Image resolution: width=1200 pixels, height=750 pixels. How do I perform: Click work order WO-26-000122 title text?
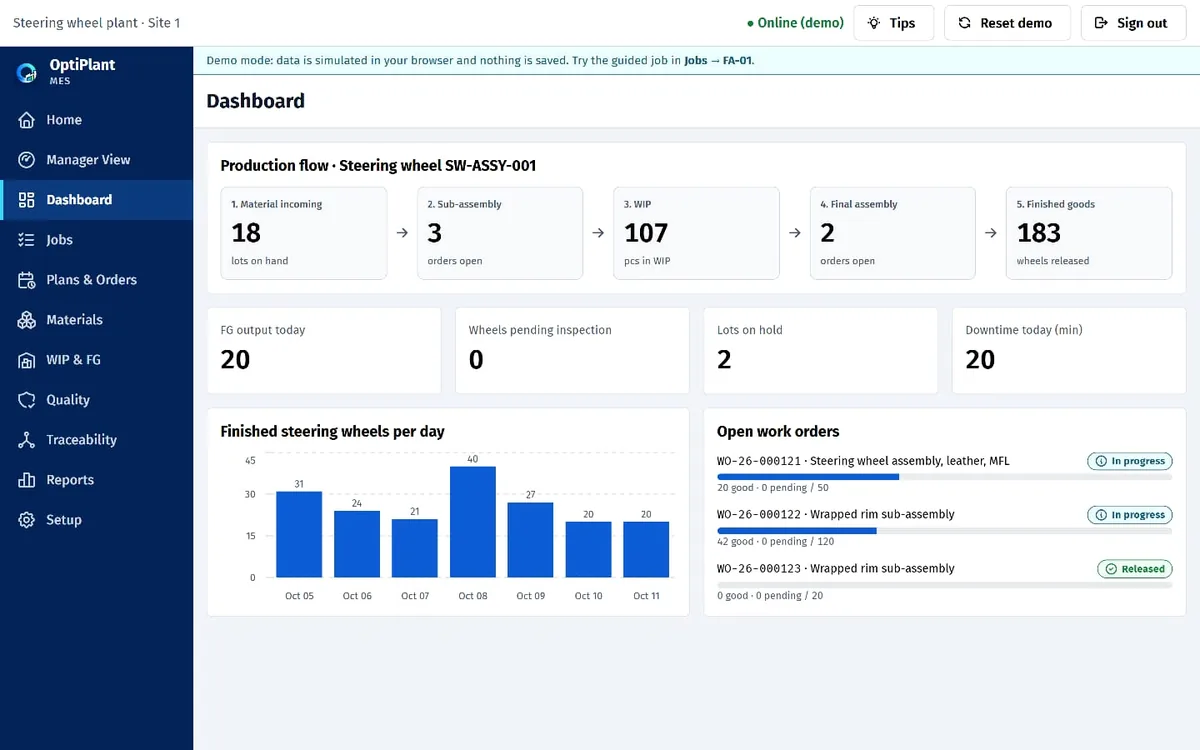(x=836, y=514)
